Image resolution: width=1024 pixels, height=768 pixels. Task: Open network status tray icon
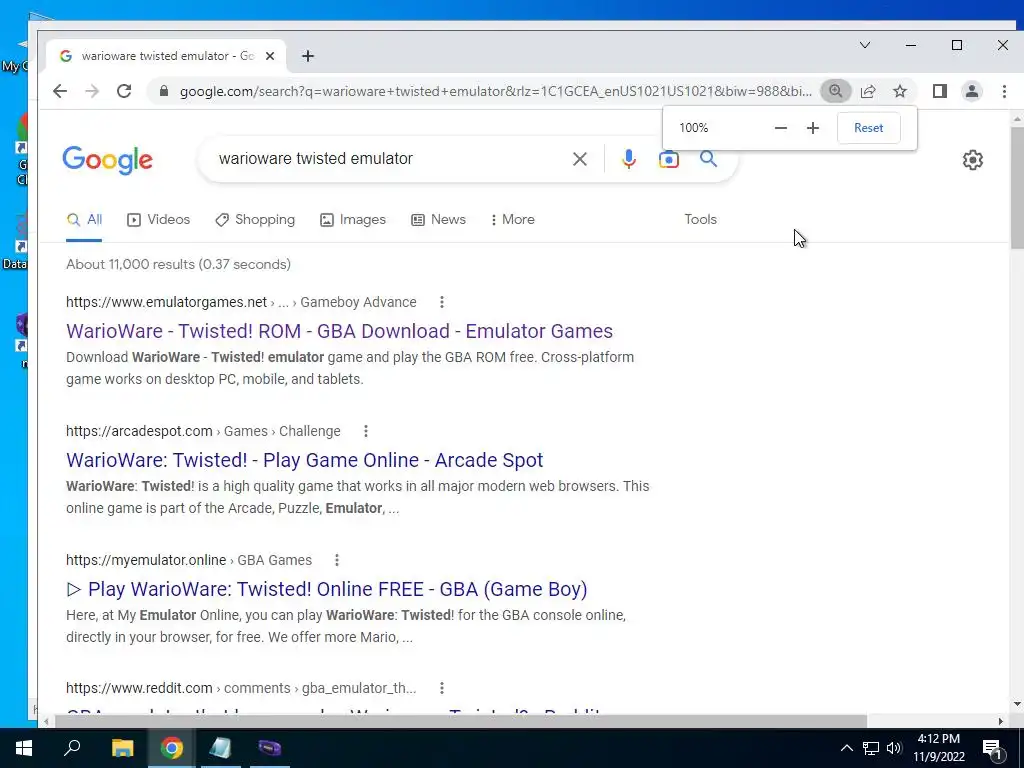click(871, 748)
